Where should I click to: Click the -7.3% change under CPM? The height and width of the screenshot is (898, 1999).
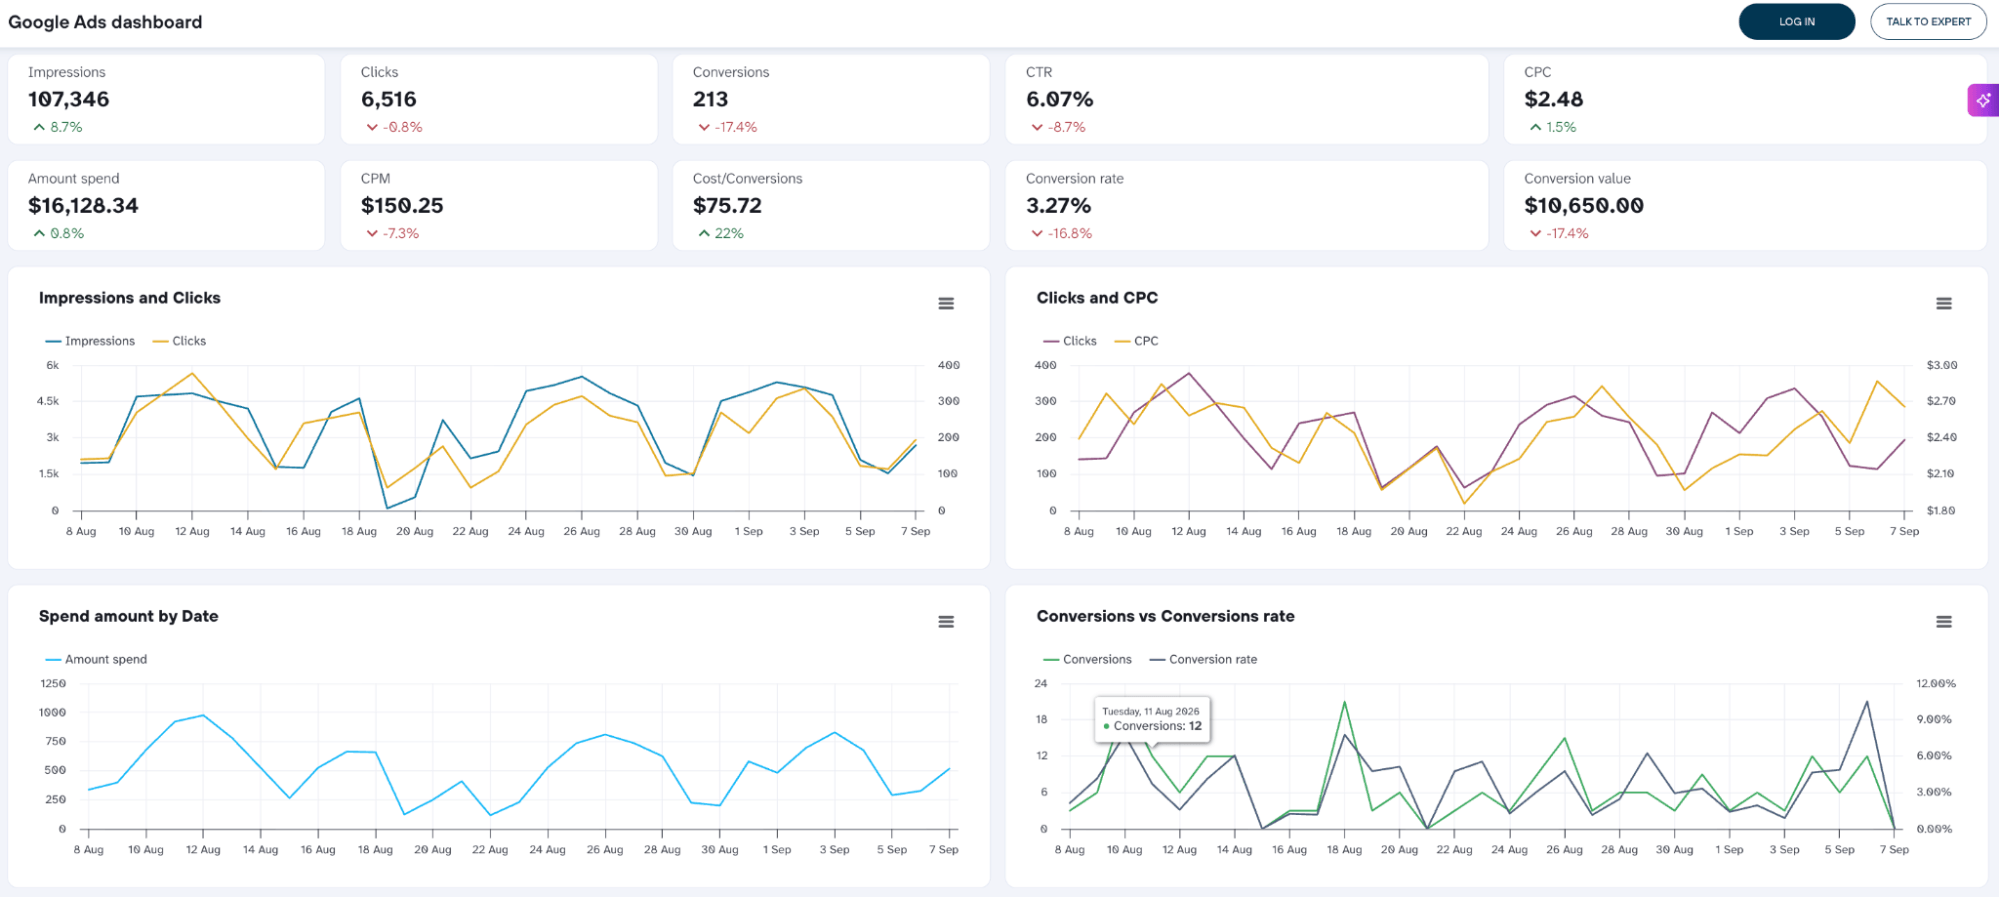392,233
